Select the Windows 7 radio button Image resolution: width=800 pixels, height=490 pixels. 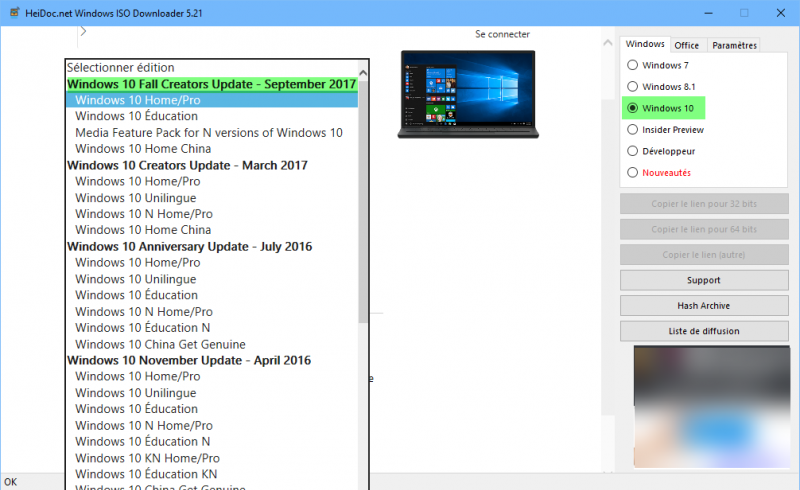(633, 65)
